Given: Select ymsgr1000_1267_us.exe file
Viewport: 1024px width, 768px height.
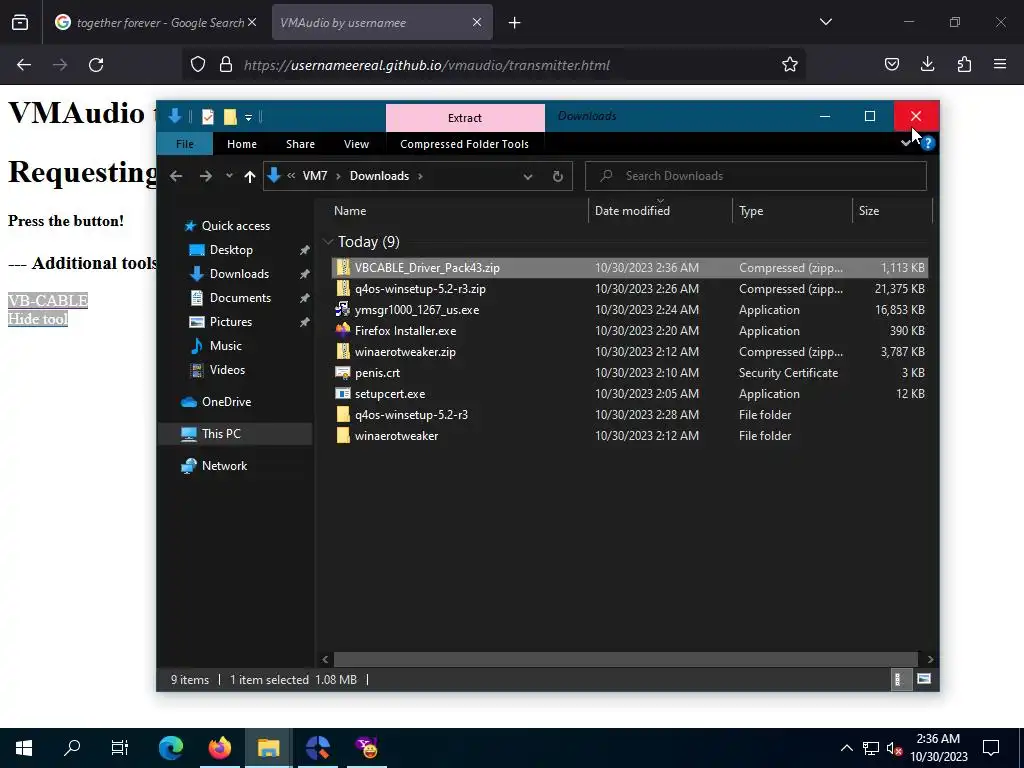Looking at the screenshot, I should [x=630, y=310].
